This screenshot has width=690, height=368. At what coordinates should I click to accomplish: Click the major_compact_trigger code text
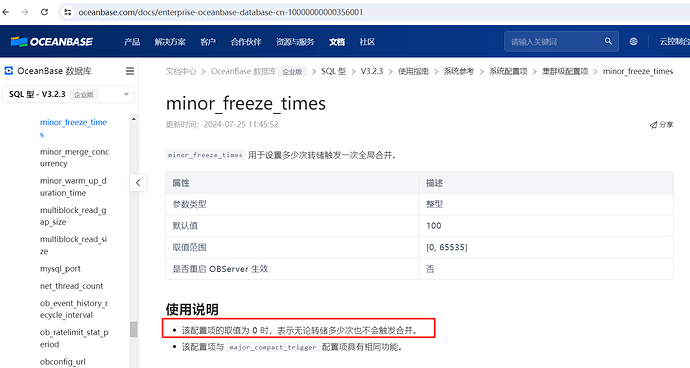(273, 347)
